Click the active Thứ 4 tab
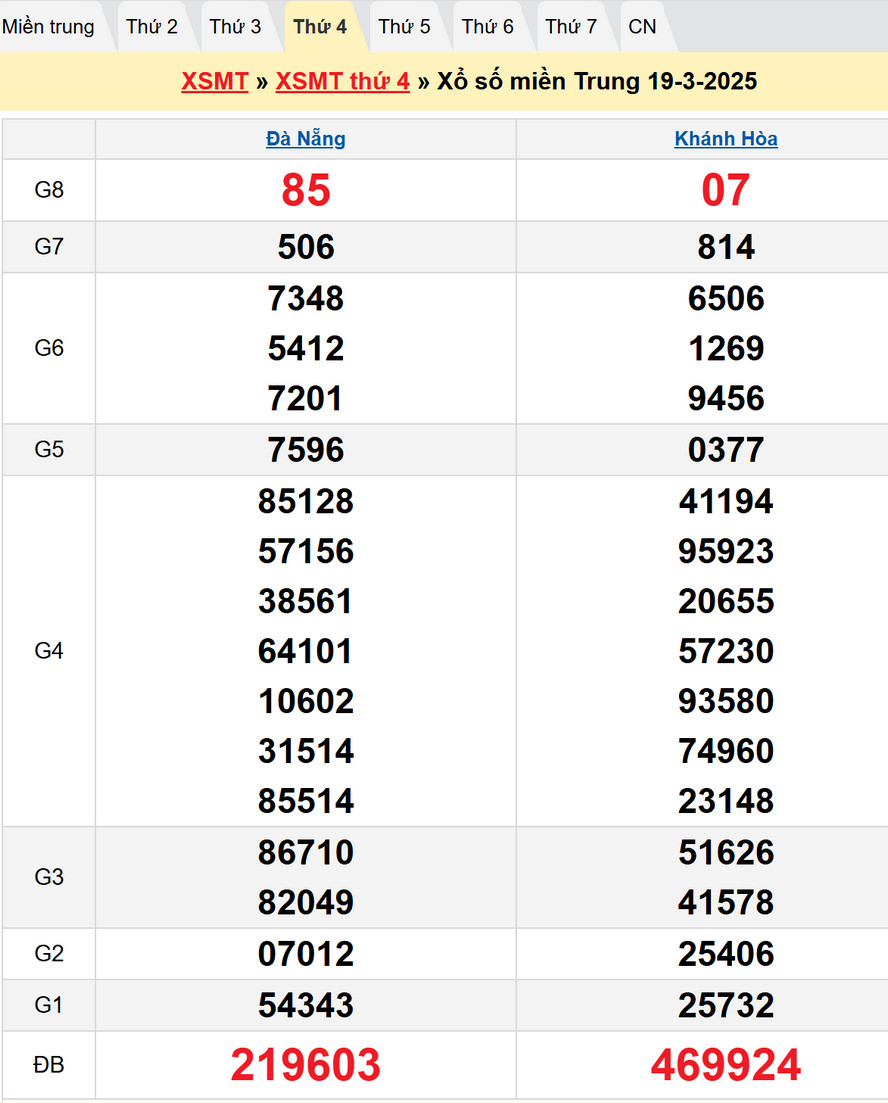Viewport: 888px width, 1103px height. click(x=320, y=27)
